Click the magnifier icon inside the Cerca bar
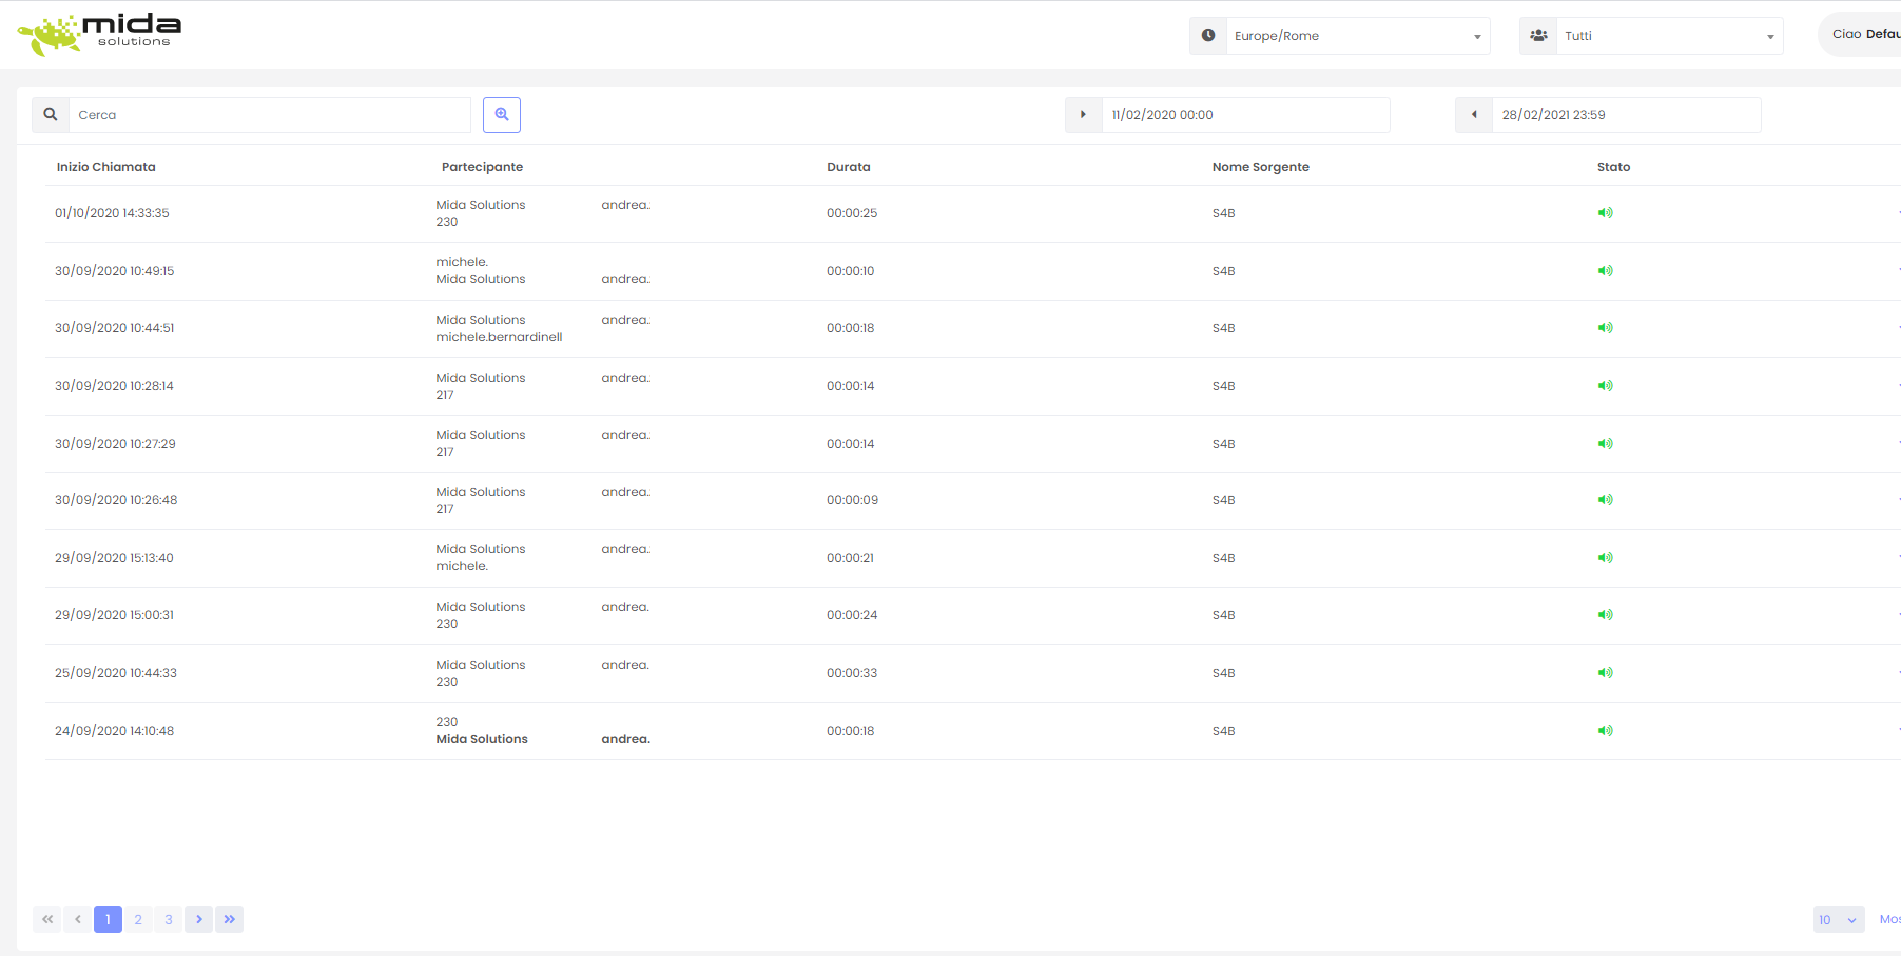Viewport: 1901px width, 956px height. tap(50, 114)
